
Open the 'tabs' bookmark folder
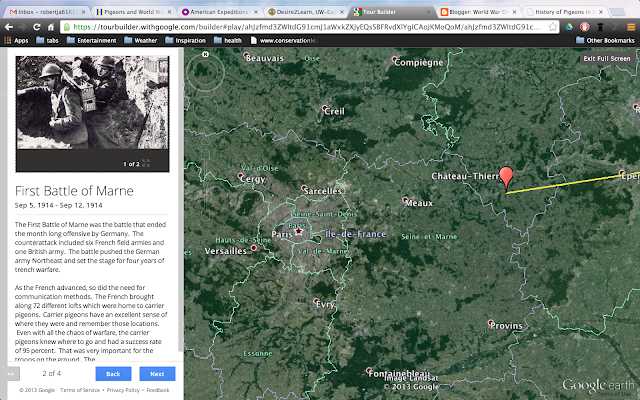tap(47, 40)
